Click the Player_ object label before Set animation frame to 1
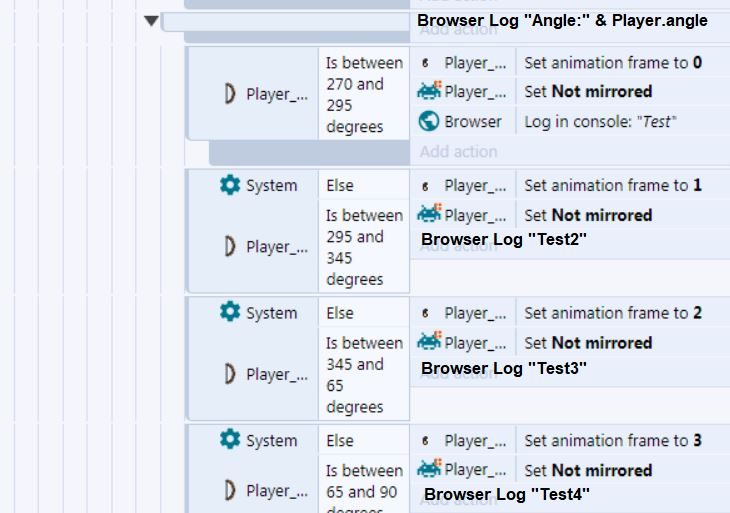Image resolution: width=730 pixels, height=513 pixels. [x=475, y=186]
